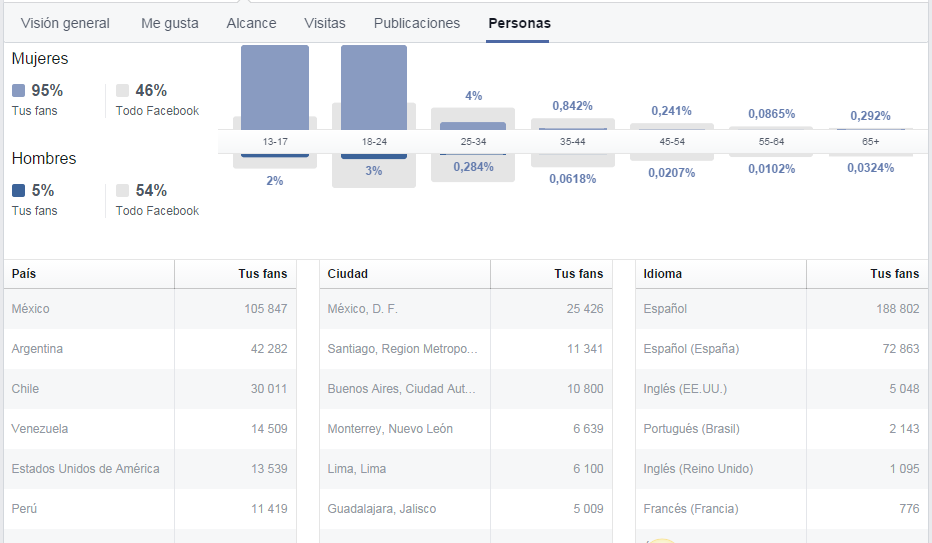
Task: Click the women's 25-34 bar labeled 4%
Action: click(473, 126)
